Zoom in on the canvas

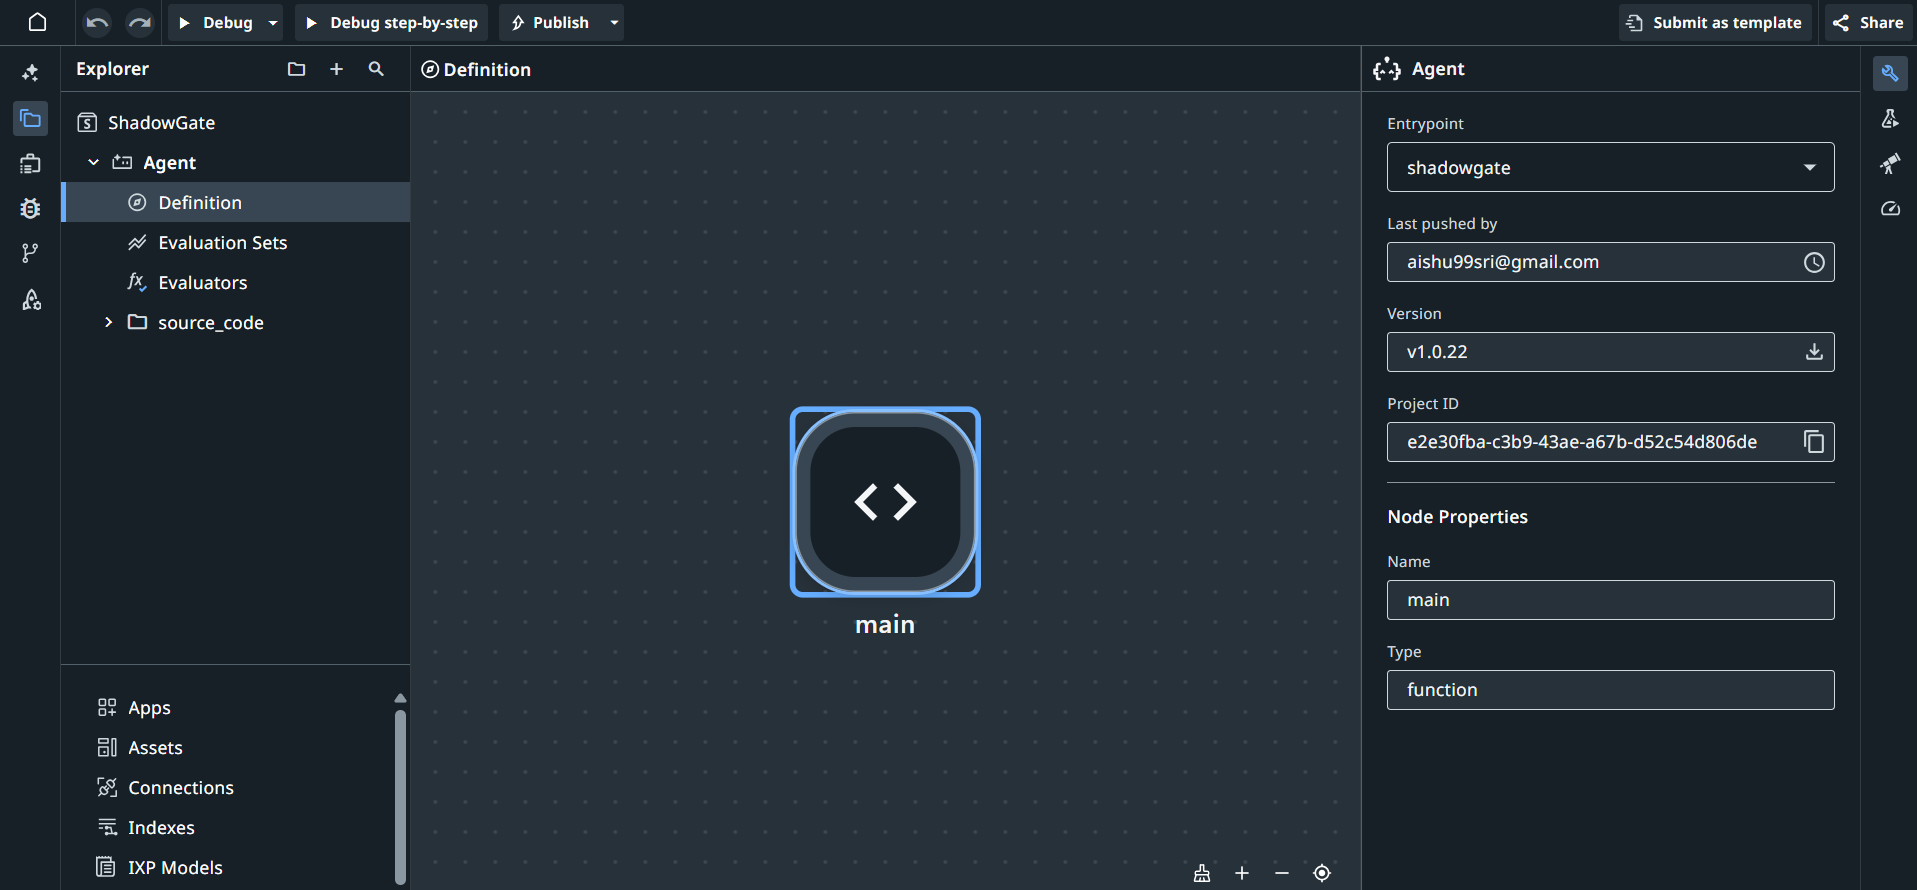(x=1242, y=873)
